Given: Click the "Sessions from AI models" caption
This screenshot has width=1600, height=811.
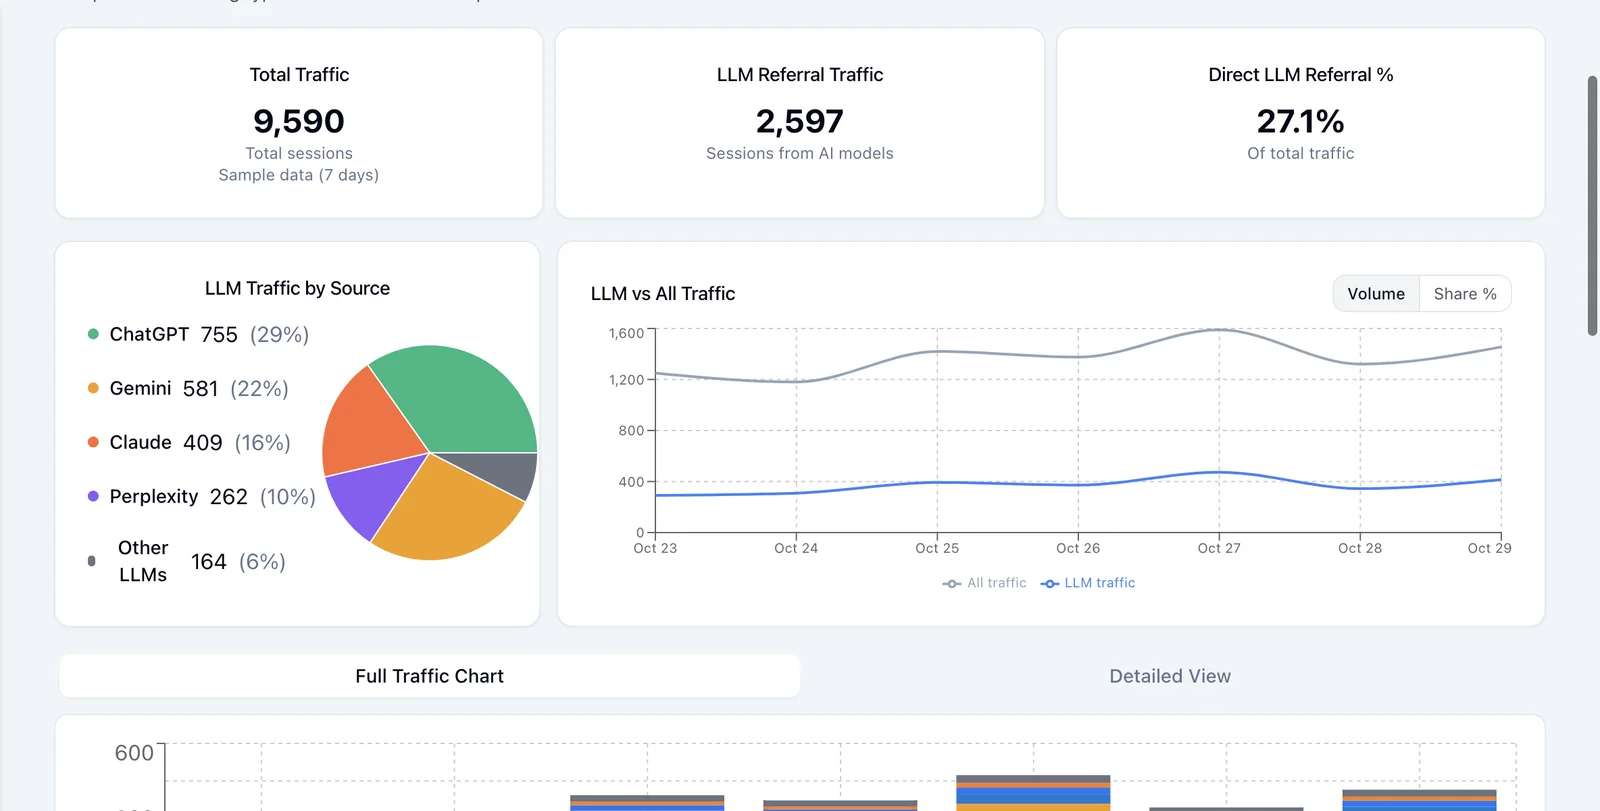Looking at the screenshot, I should tap(800, 153).
